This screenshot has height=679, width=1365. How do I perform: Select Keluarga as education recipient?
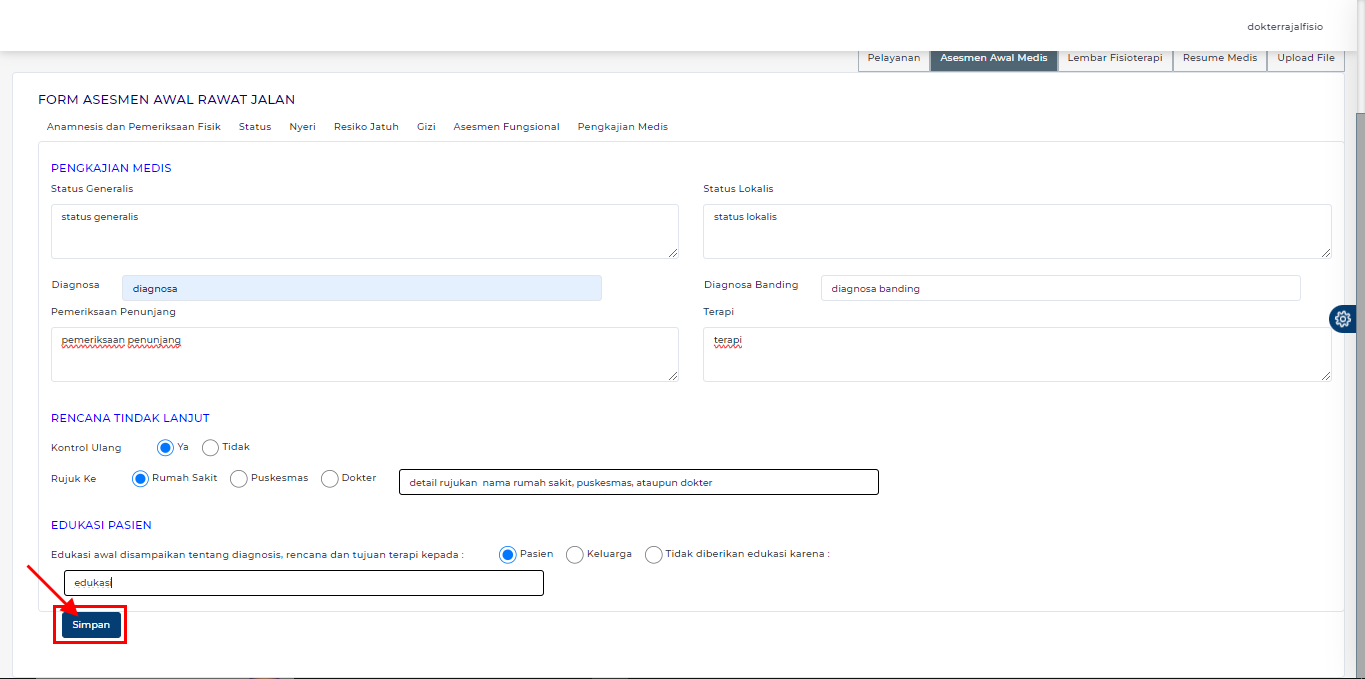pos(575,555)
